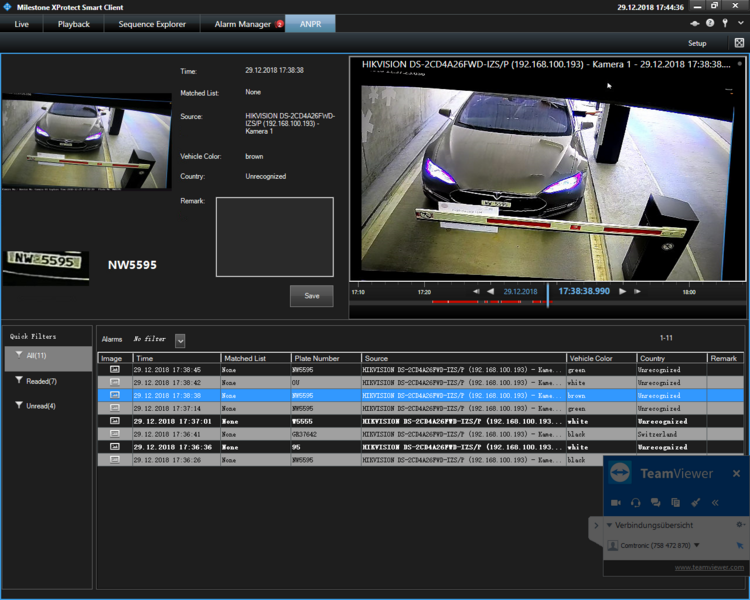Collapse the TeamViewer panel side arrow
Image resolution: width=750 pixels, height=600 pixels.
tap(596, 525)
